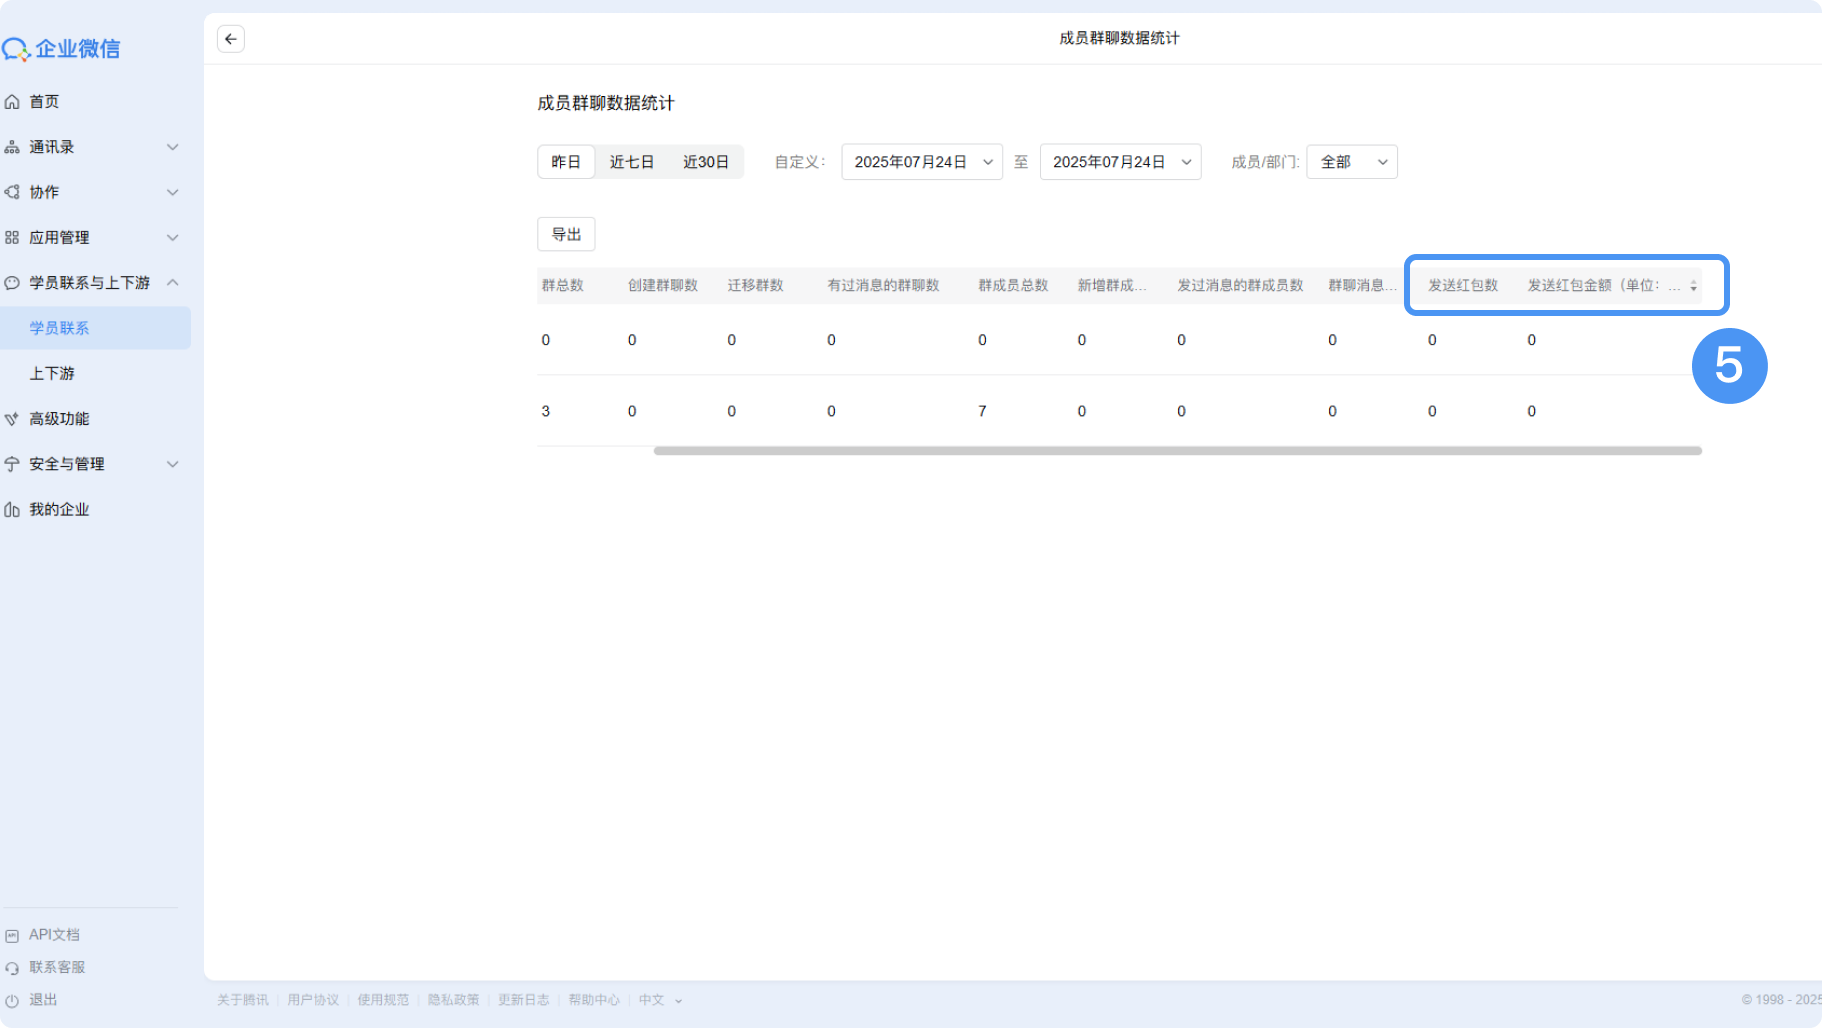Open the 帮助中心 footer link

pos(594,1000)
